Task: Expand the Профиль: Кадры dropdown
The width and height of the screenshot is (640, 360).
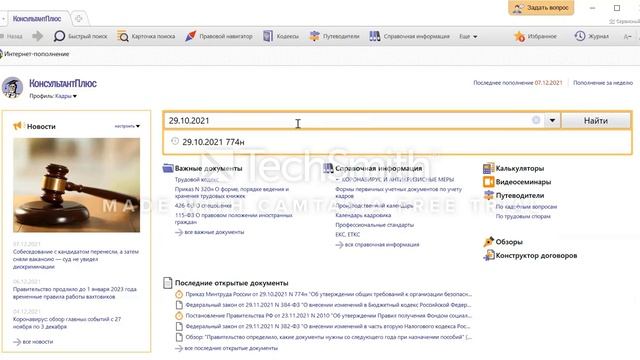Action: coord(53,96)
